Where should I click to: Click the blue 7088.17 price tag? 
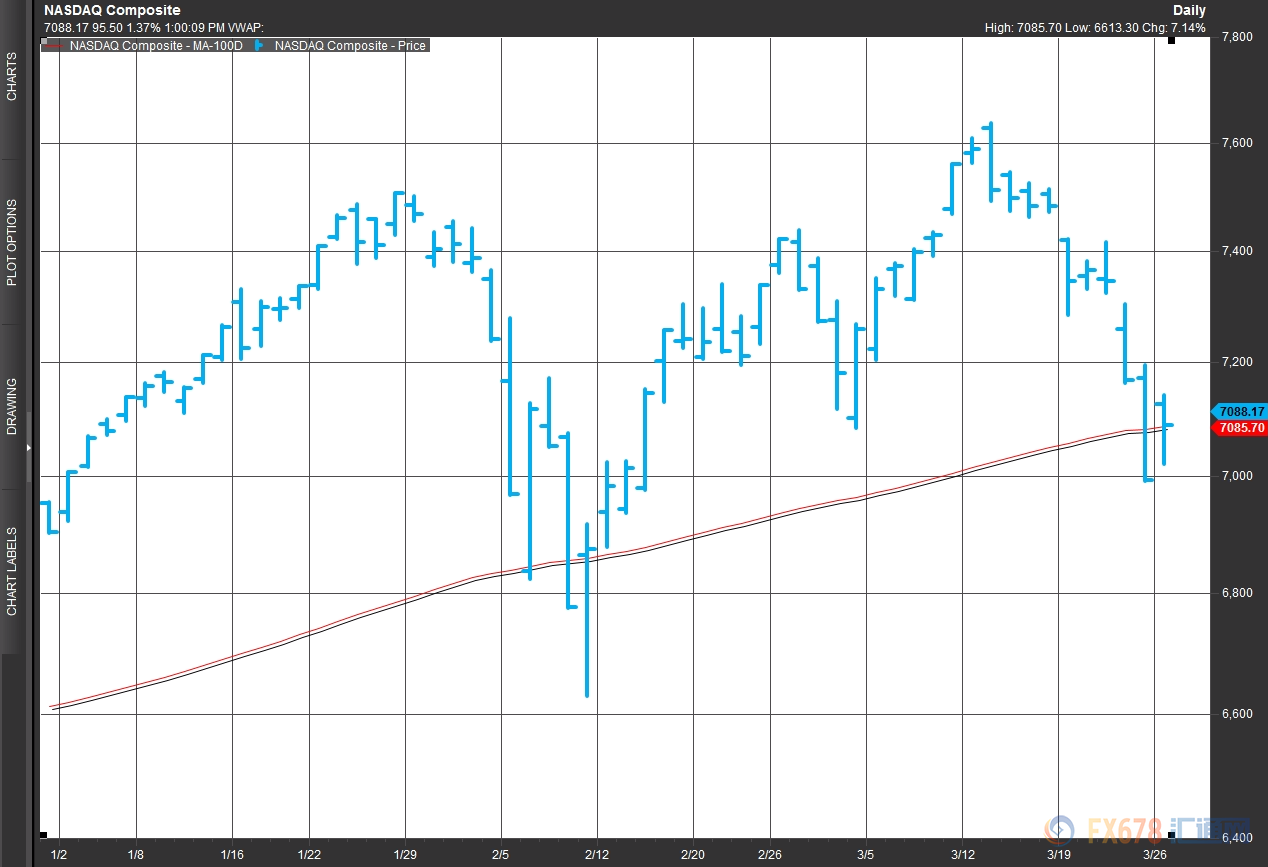point(1240,411)
